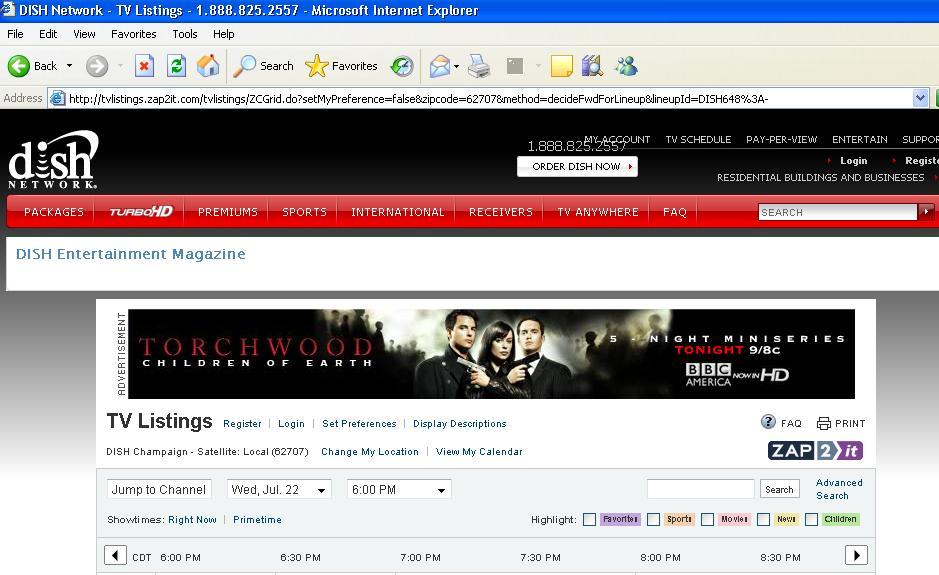The width and height of the screenshot is (939, 575).
Task: Open the Internet Explorer title bar icon
Action: pyautogui.click(x=8, y=9)
